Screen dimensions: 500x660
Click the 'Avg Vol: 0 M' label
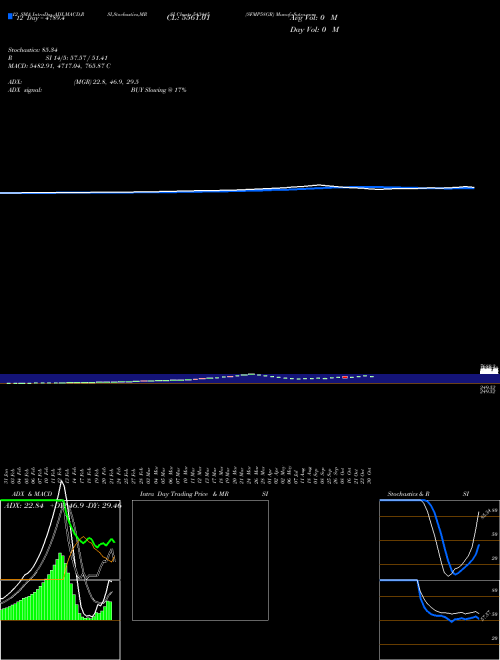coord(314,18)
